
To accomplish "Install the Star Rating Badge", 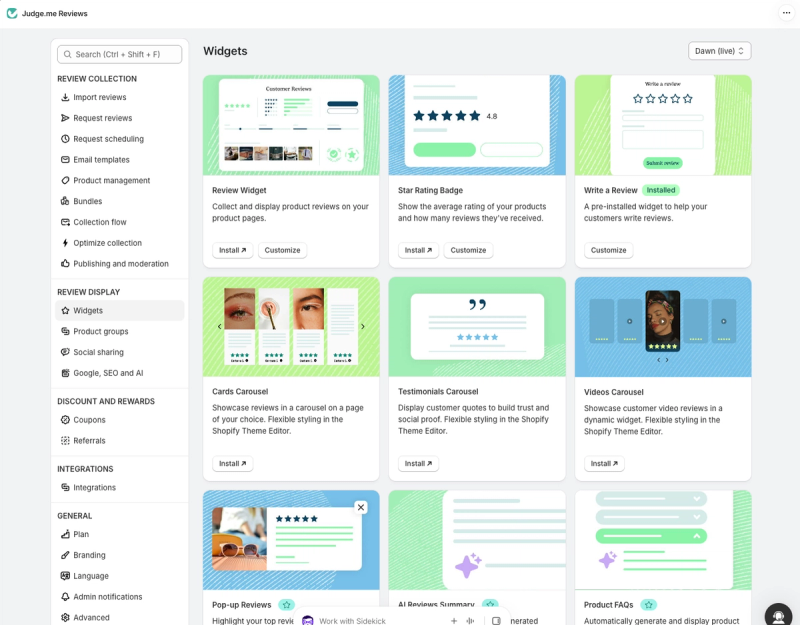I will pyautogui.click(x=418, y=250).
